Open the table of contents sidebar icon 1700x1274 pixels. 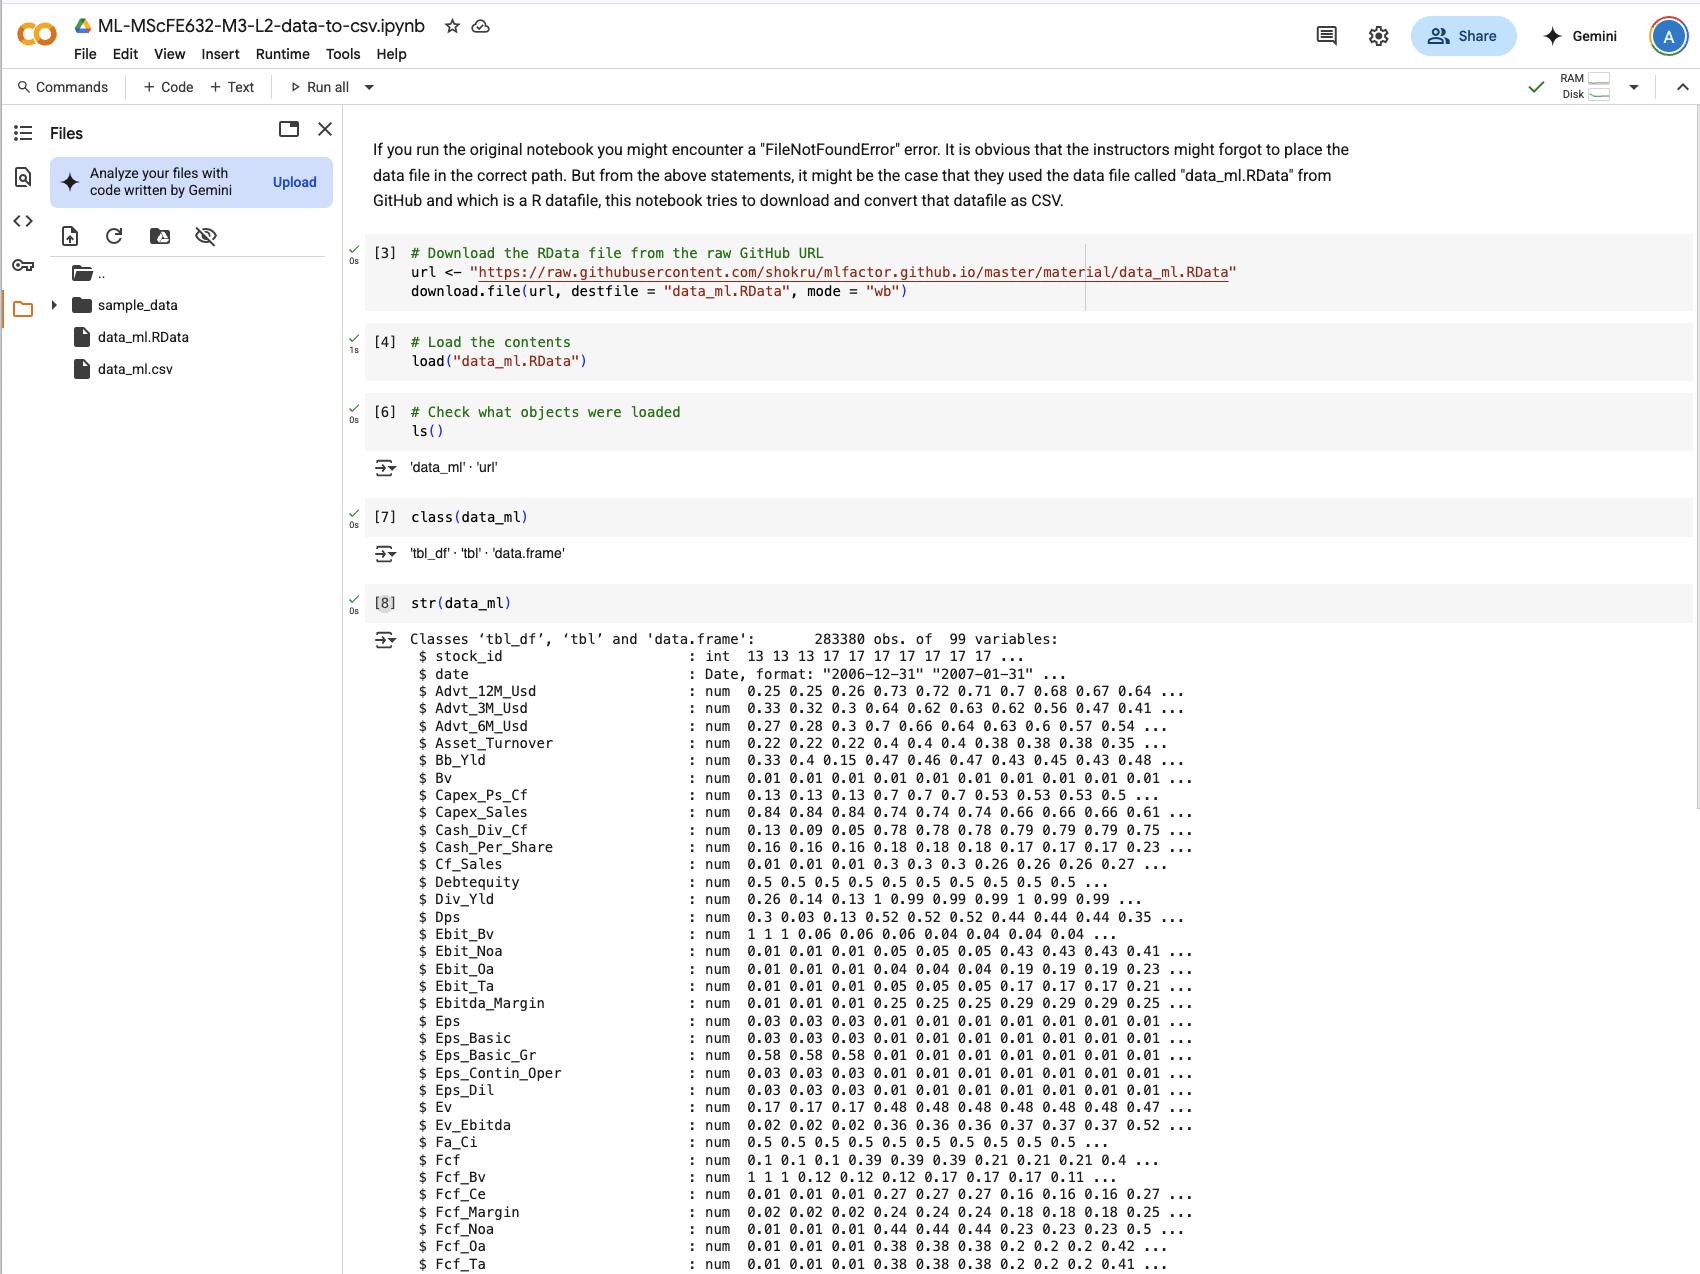[23, 133]
